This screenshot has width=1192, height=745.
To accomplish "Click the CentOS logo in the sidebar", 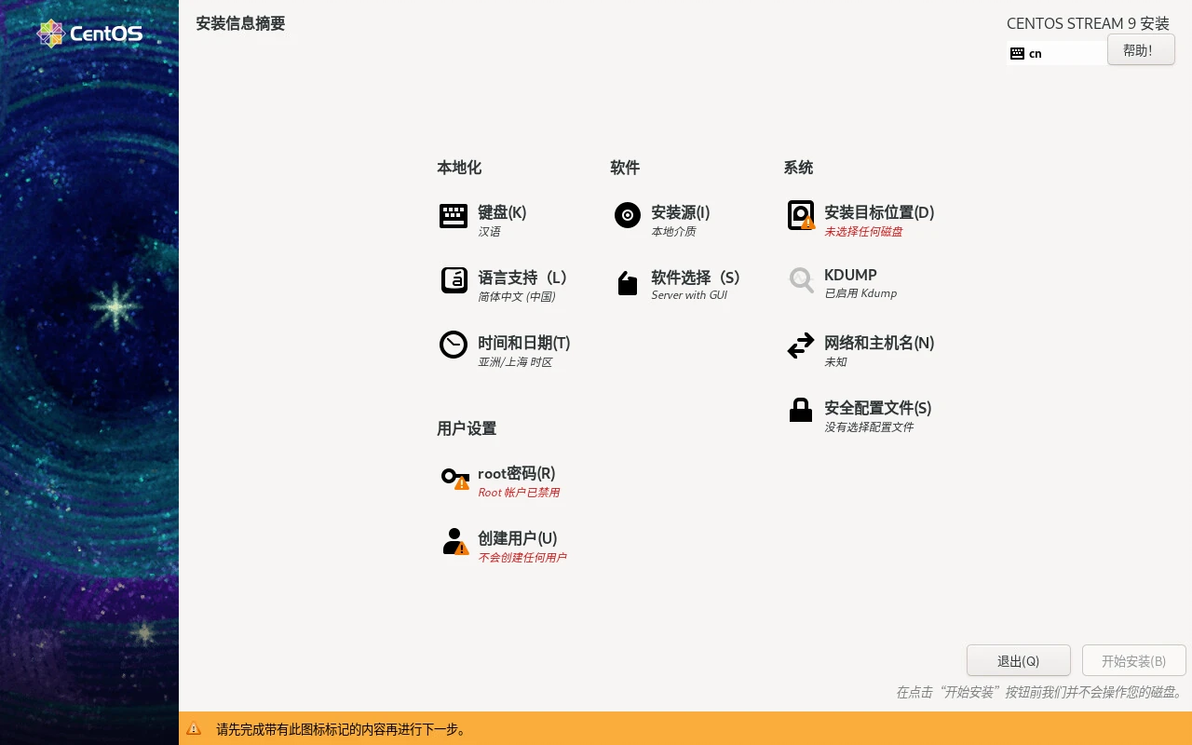I will pyautogui.click(x=90, y=33).
